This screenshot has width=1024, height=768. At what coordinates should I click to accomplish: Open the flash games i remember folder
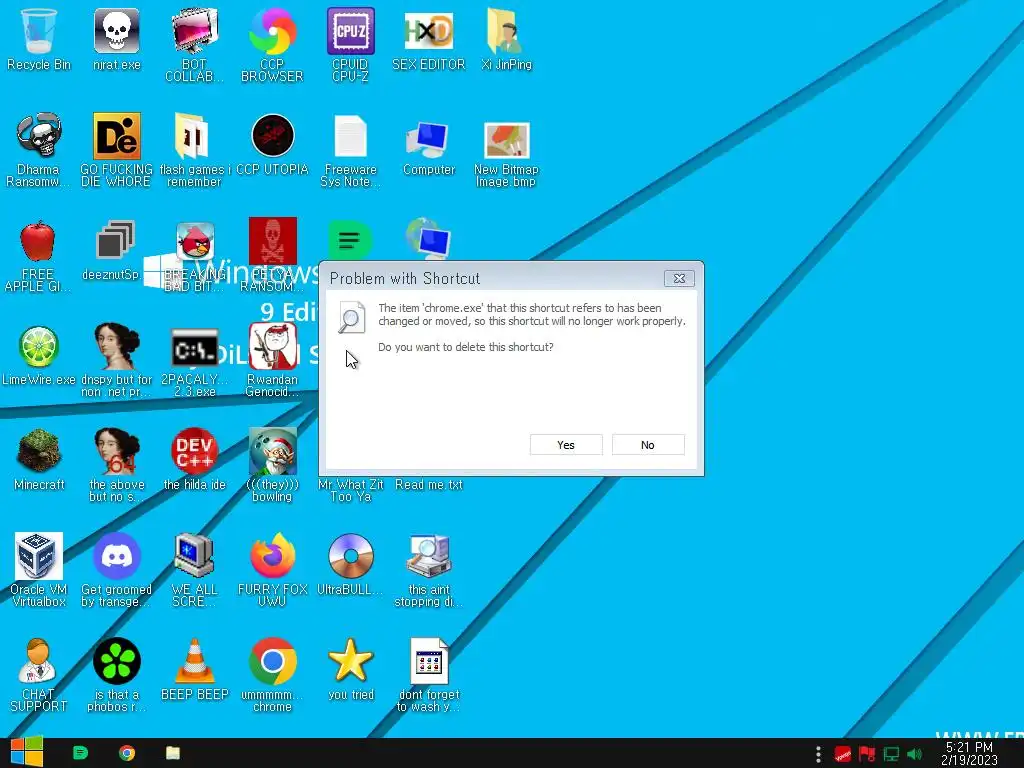pos(192,136)
